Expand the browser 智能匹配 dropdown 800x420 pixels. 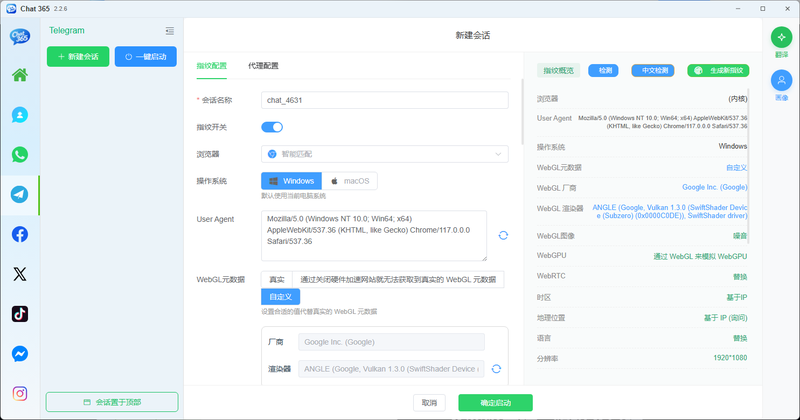tap(385, 154)
